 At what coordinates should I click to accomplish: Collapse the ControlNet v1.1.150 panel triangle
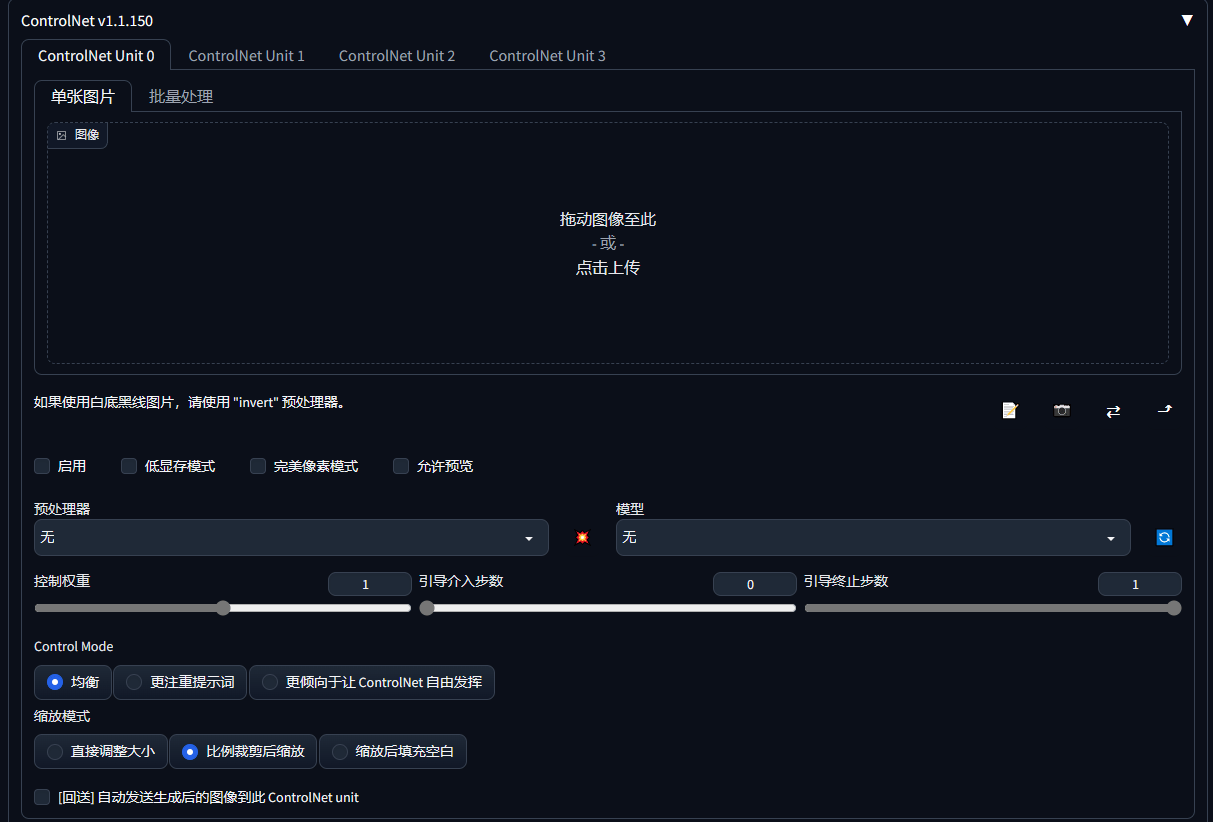tap(1187, 20)
